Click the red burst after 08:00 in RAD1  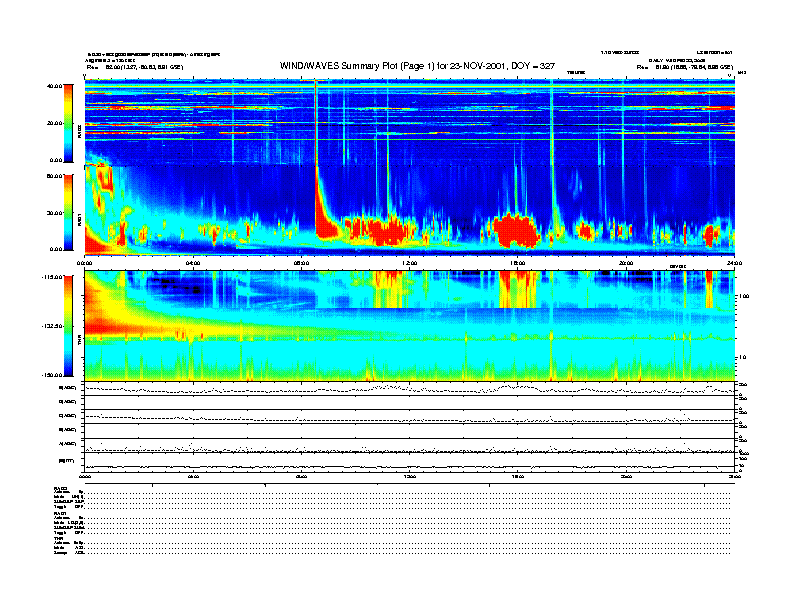point(324,217)
